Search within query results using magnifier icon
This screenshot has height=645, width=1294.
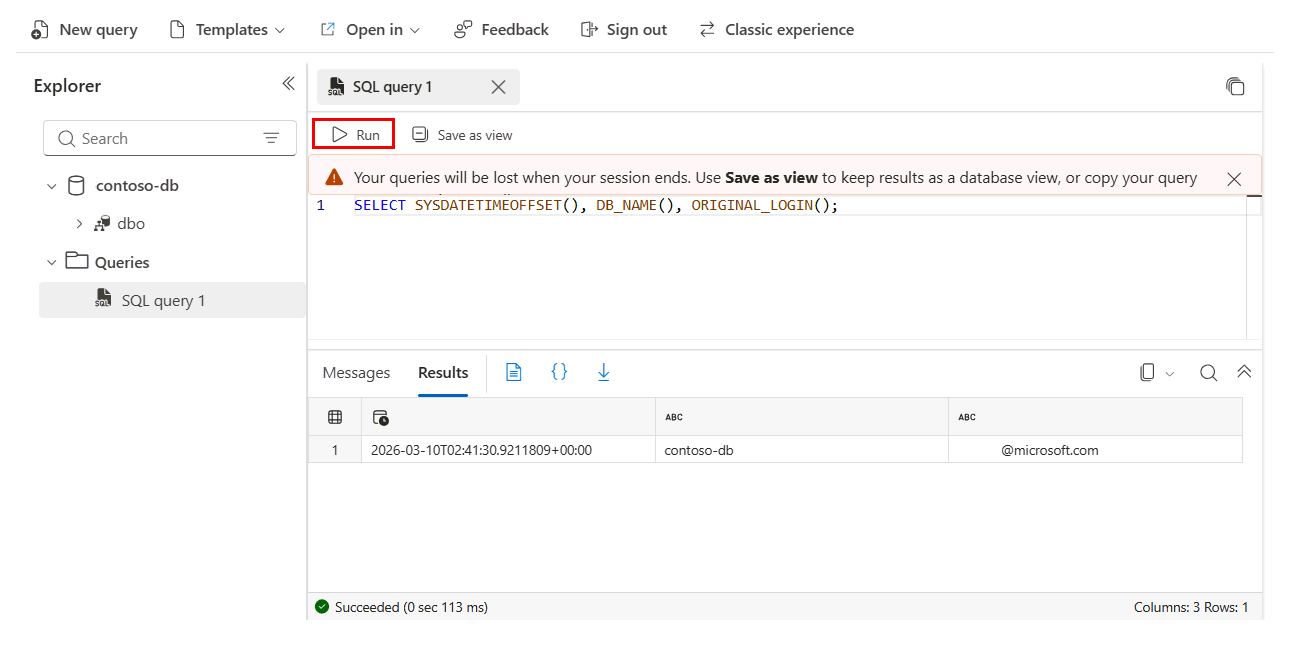[1208, 371]
